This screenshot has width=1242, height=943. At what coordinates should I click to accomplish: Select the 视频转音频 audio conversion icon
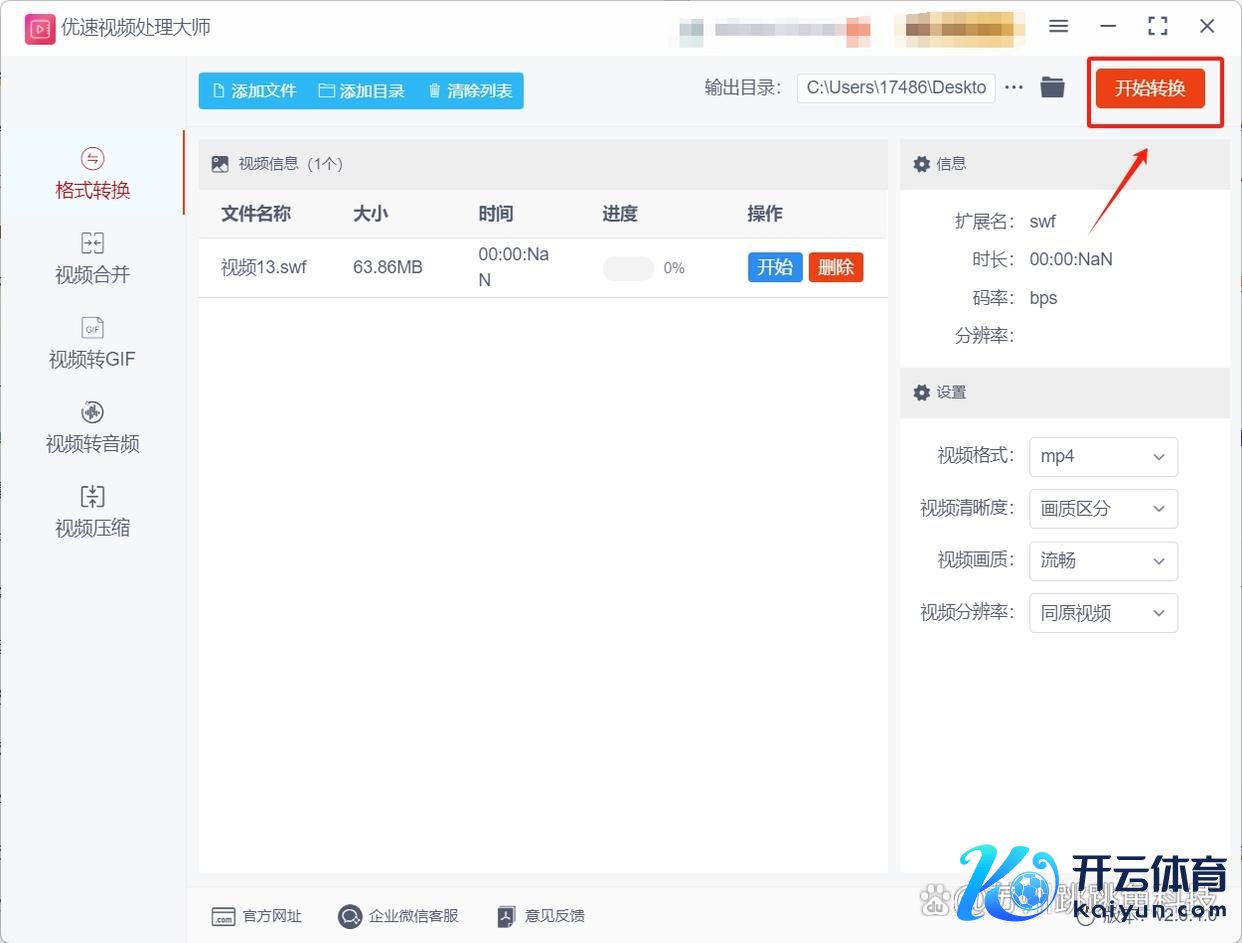coord(92,412)
